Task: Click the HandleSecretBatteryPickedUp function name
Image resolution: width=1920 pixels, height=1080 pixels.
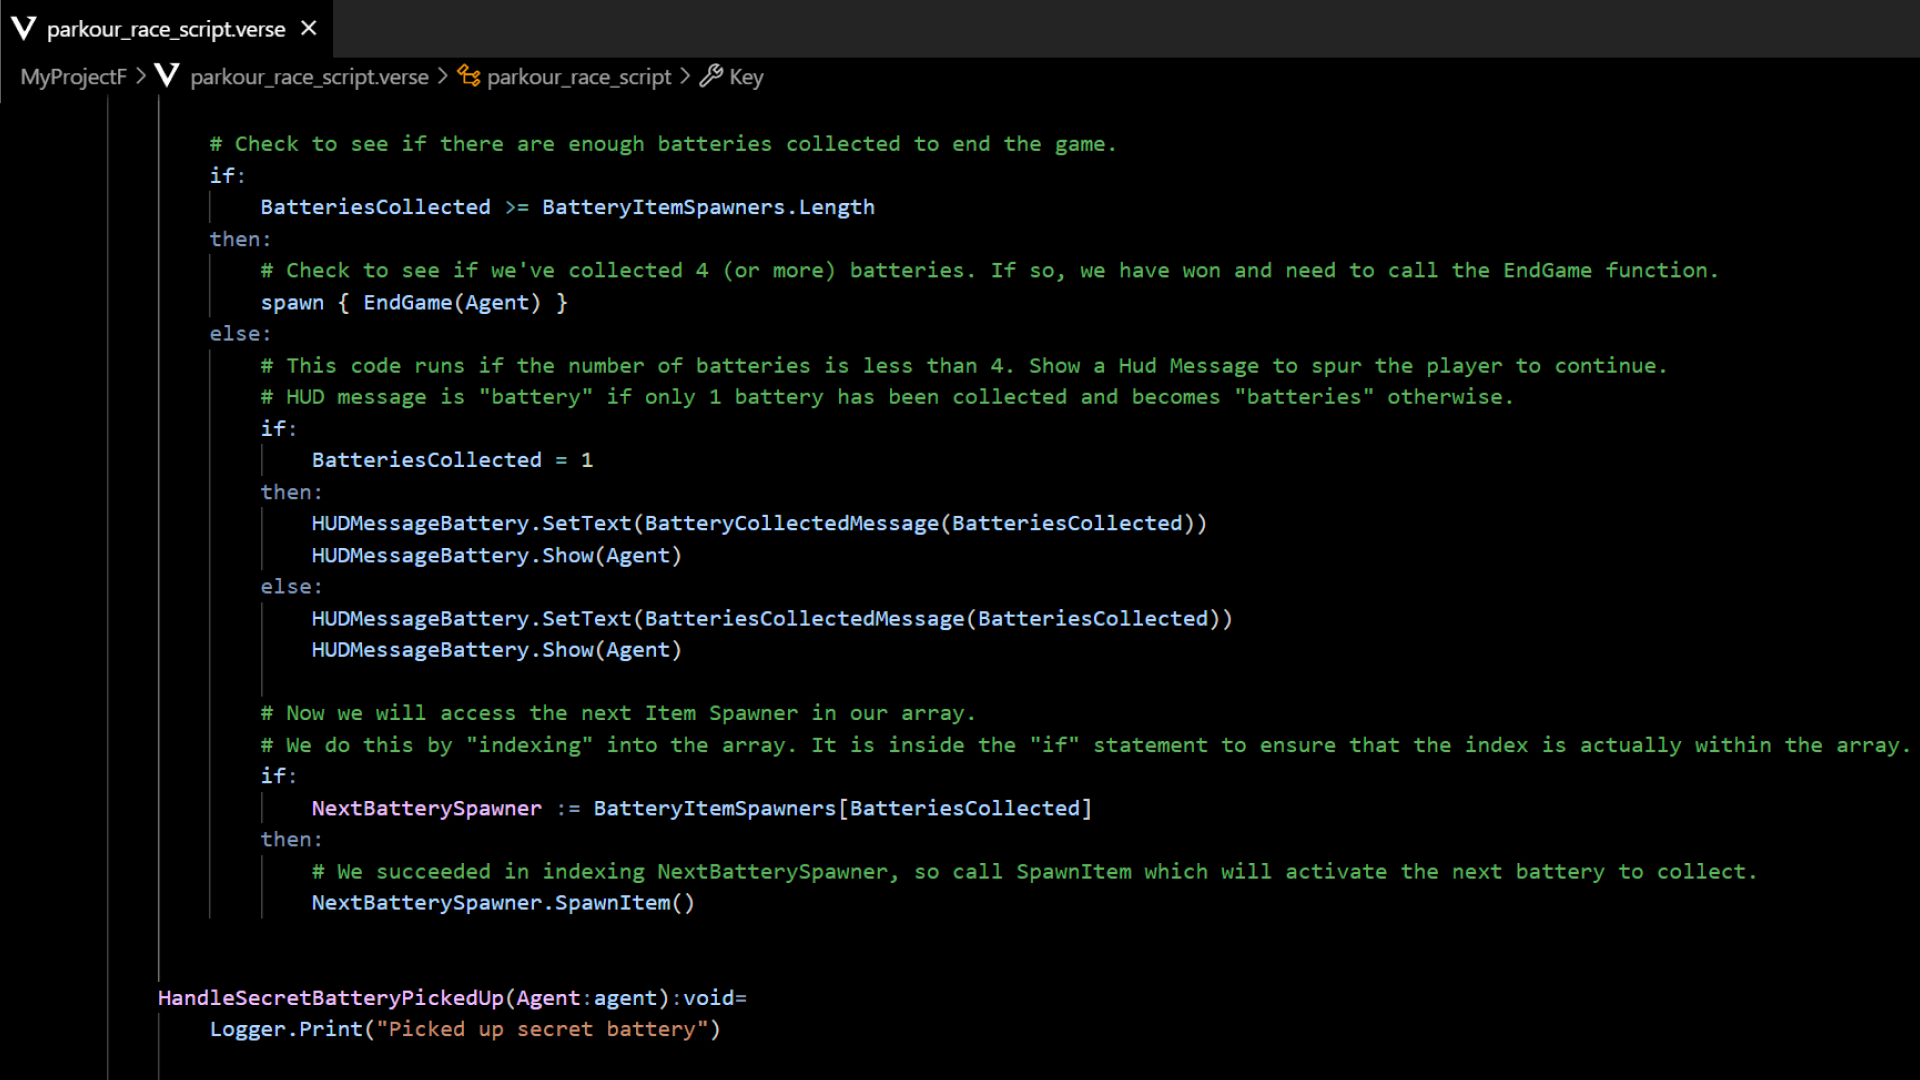Action: click(x=331, y=998)
